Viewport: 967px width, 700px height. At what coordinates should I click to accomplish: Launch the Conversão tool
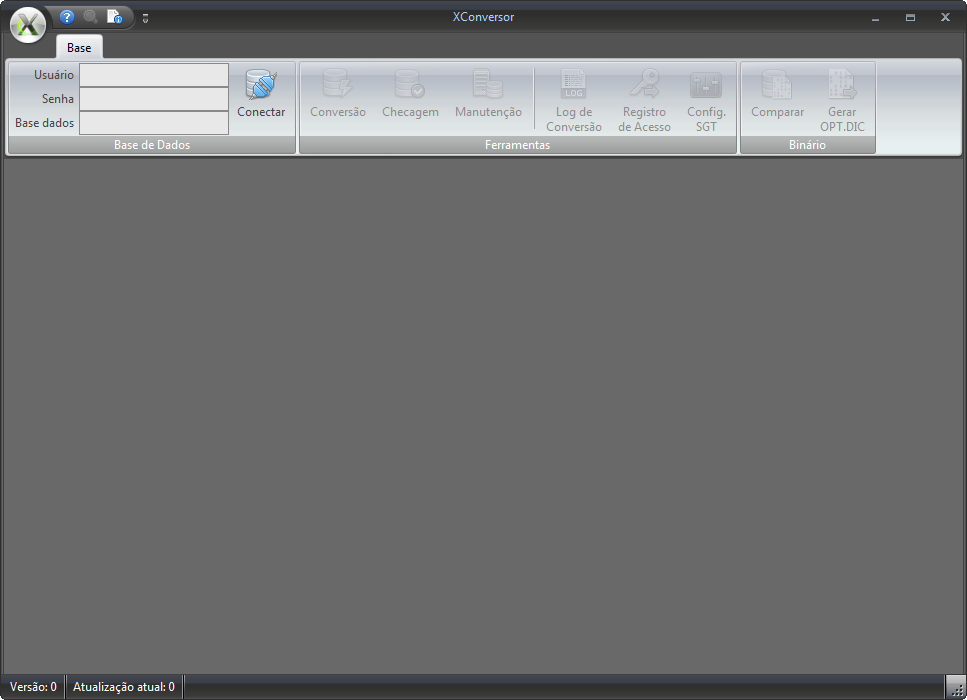point(338,96)
